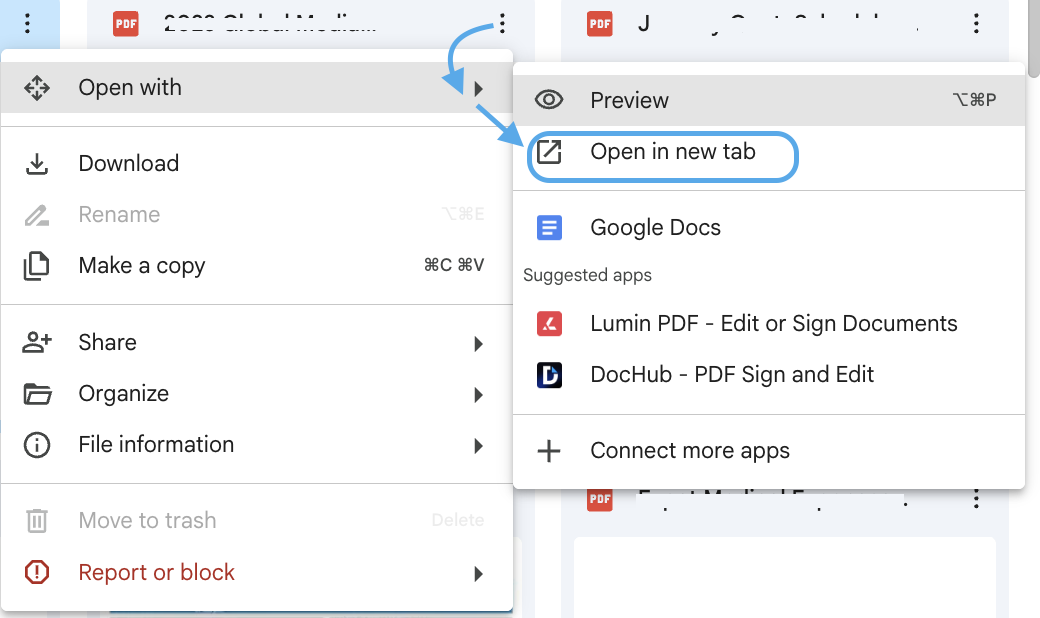This screenshot has width=1040, height=618.
Task: Click the blue Google Docs icon
Action: pos(549,227)
